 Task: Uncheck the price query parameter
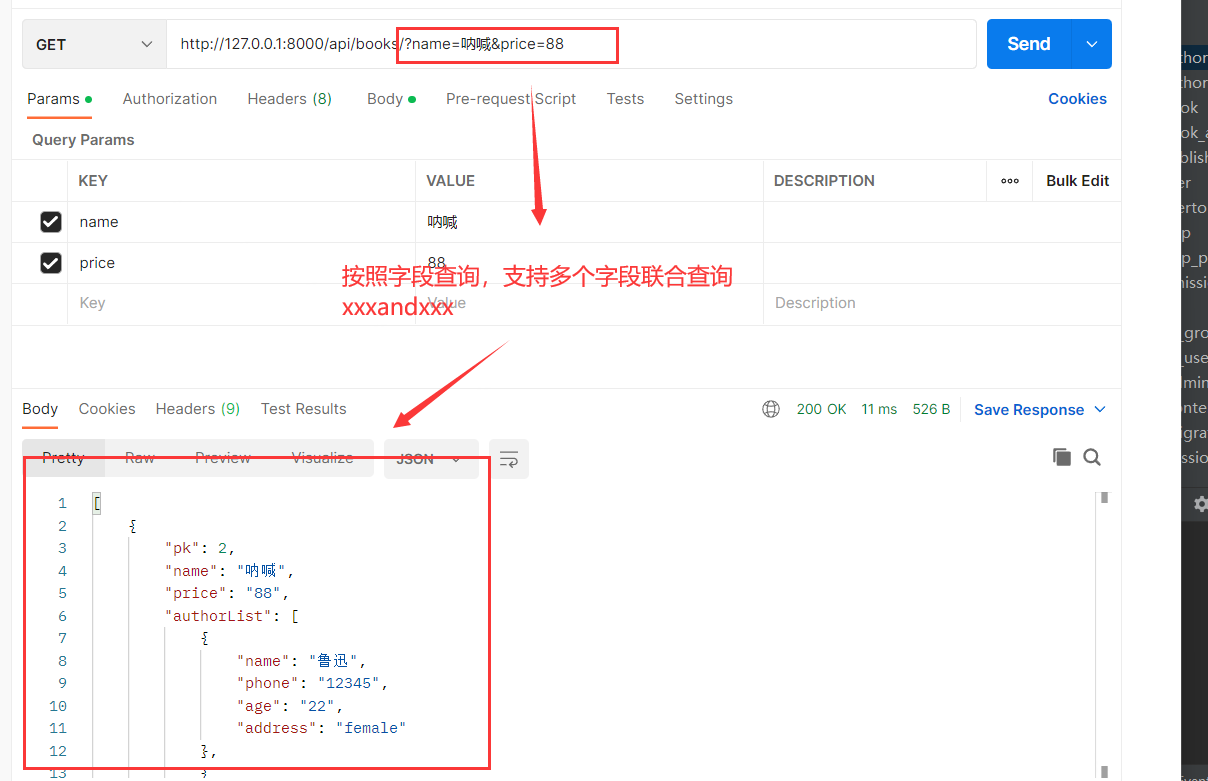(51, 263)
